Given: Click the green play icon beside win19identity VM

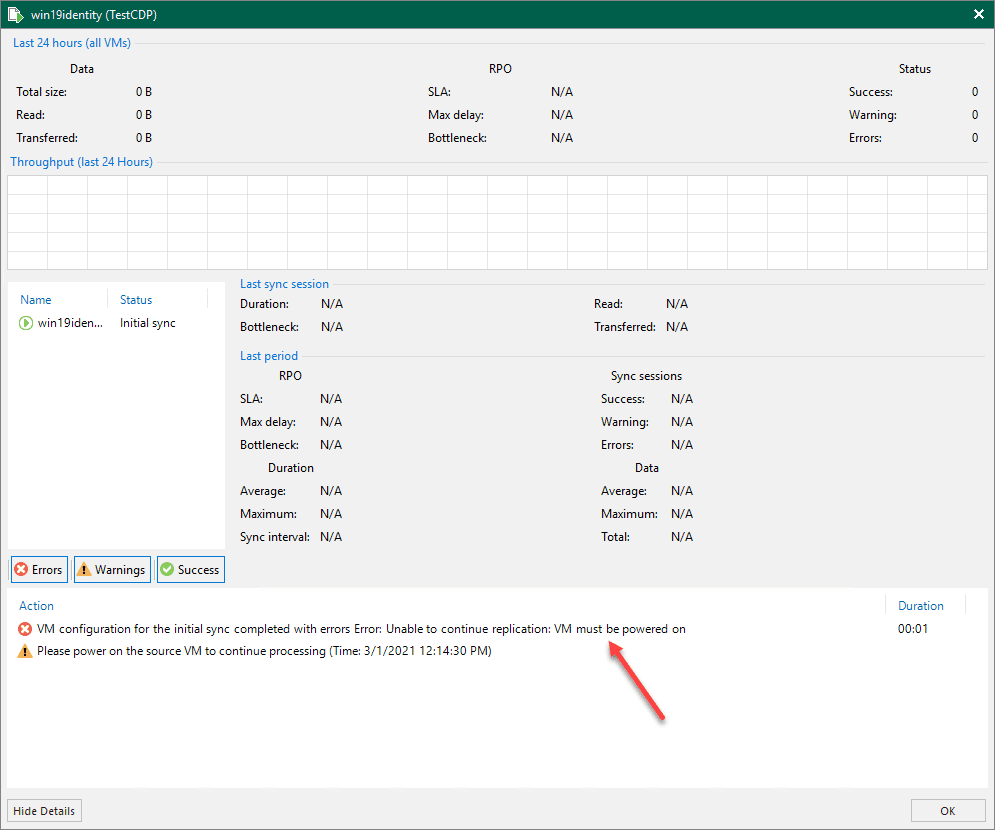Looking at the screenshot, I should pos(26,323).
